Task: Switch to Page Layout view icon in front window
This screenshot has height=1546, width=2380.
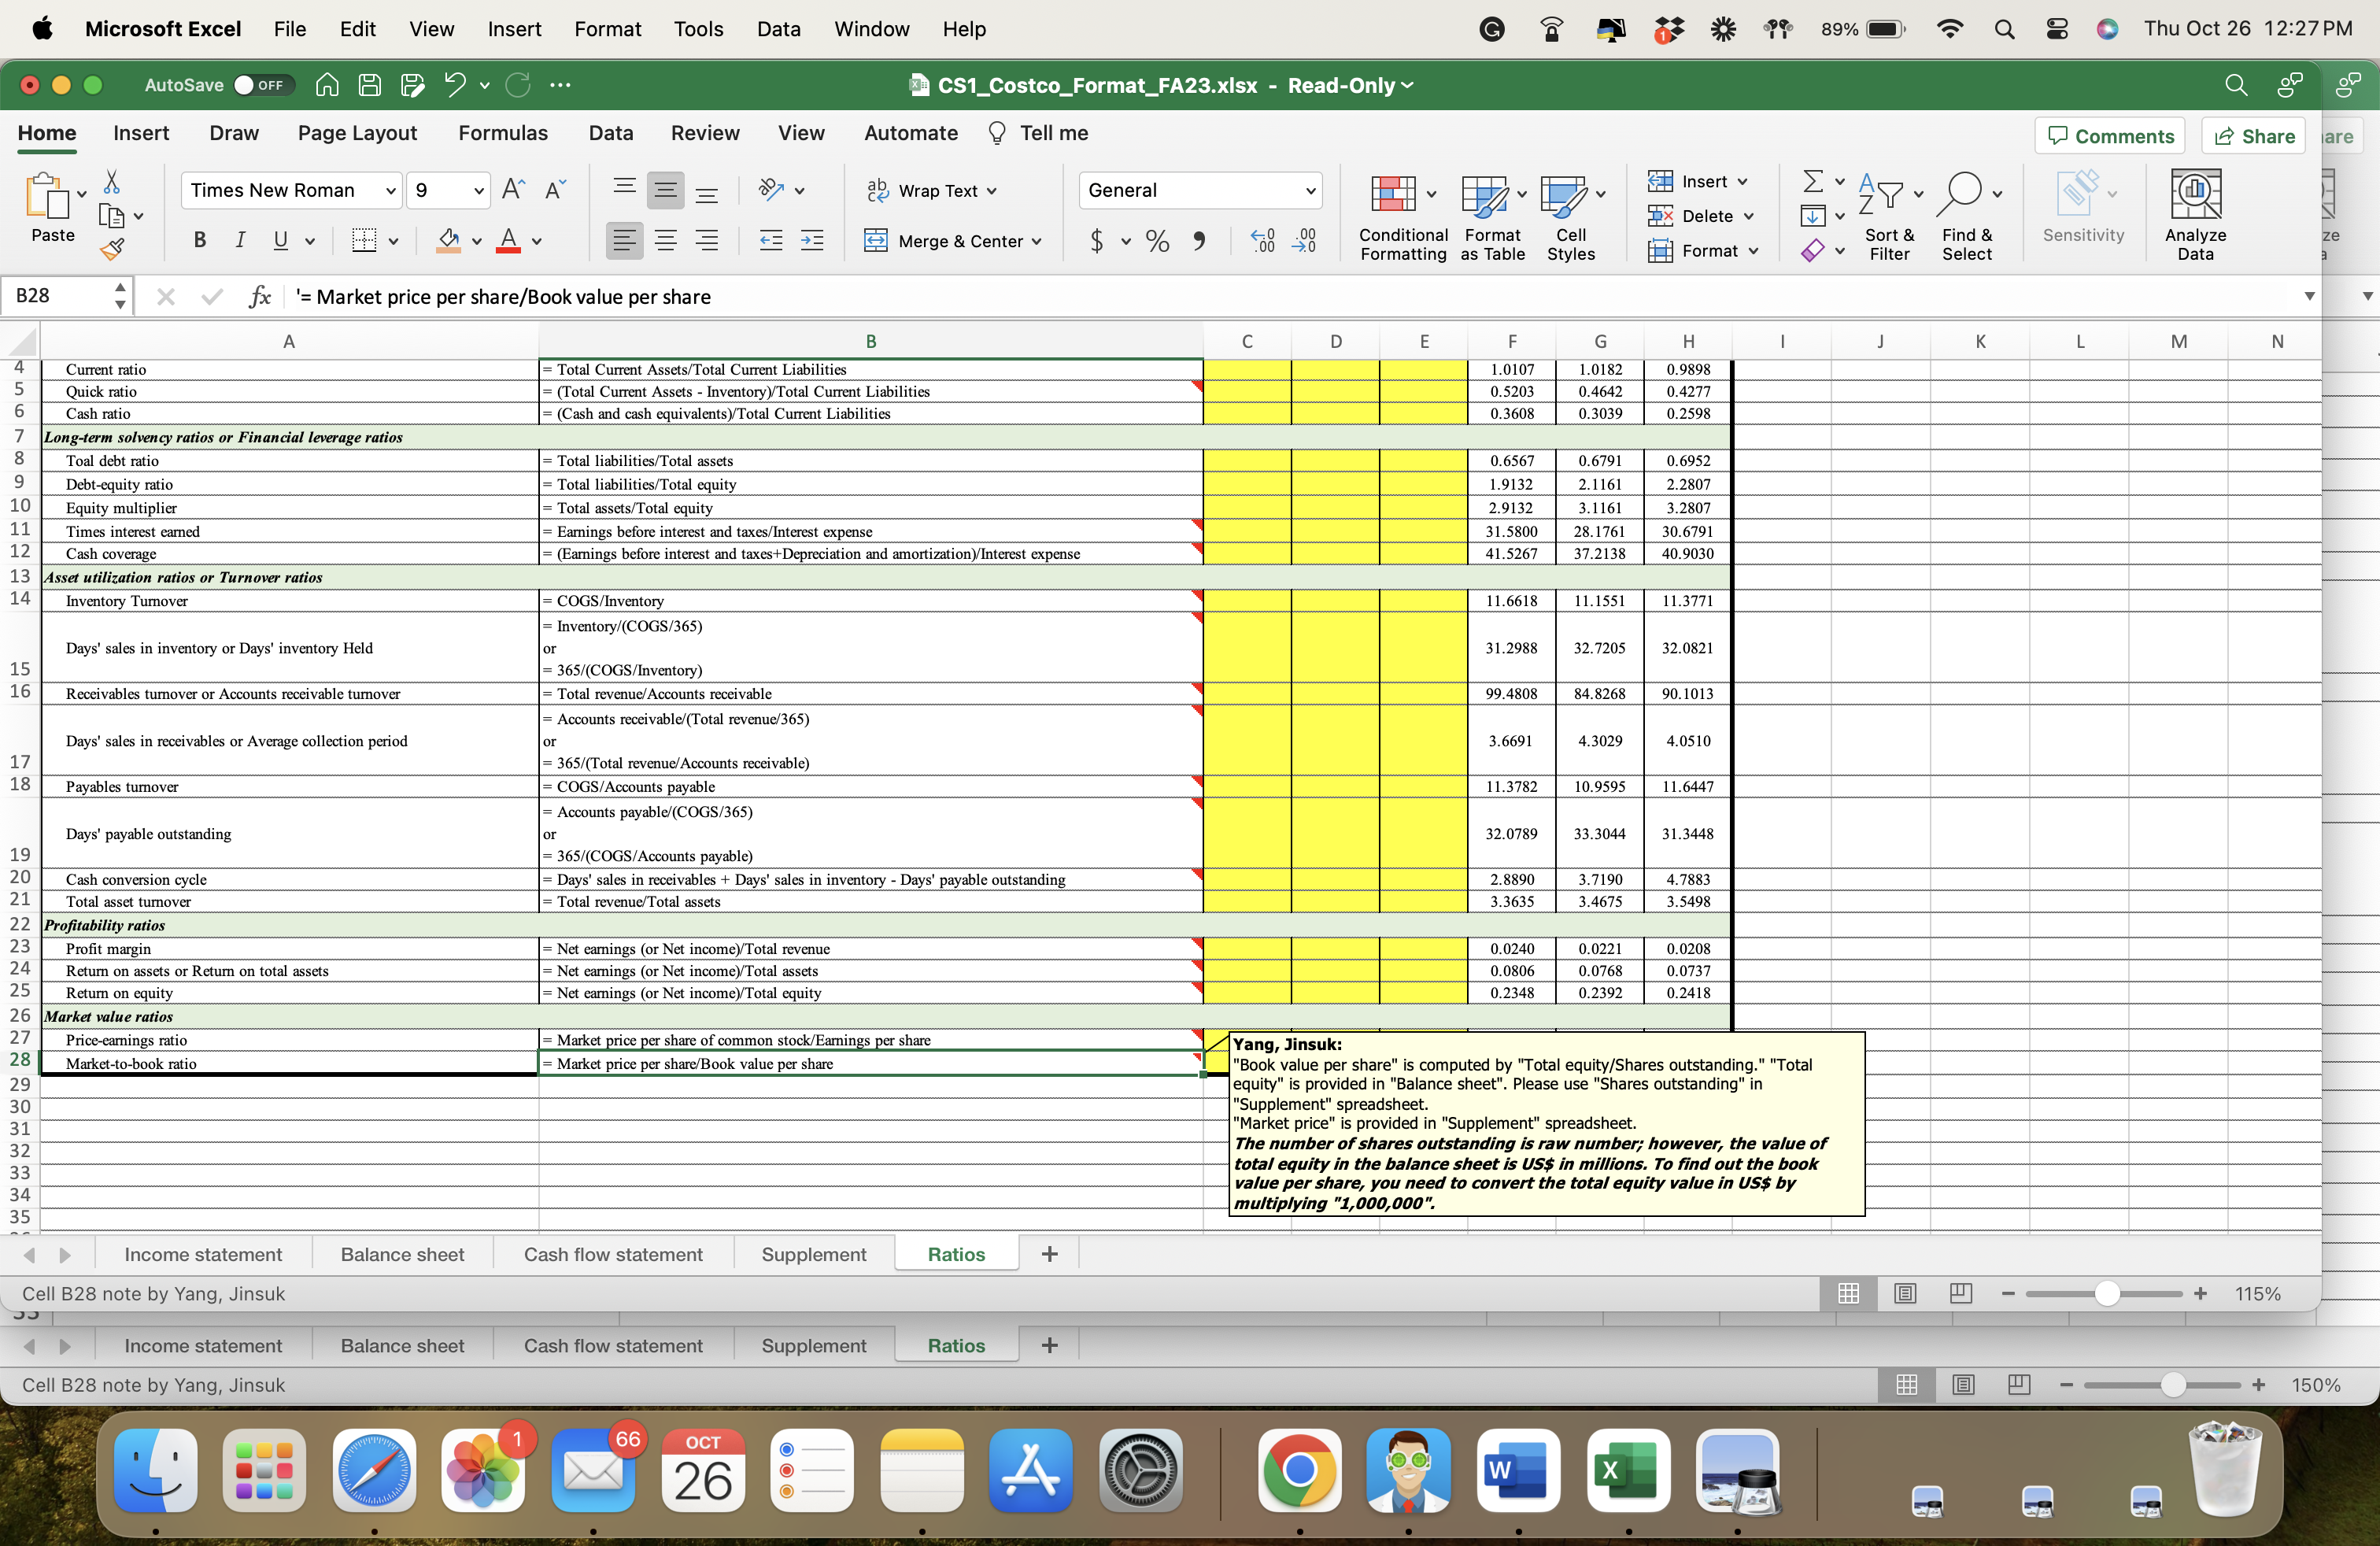Action: (x=1905, y=1293)
